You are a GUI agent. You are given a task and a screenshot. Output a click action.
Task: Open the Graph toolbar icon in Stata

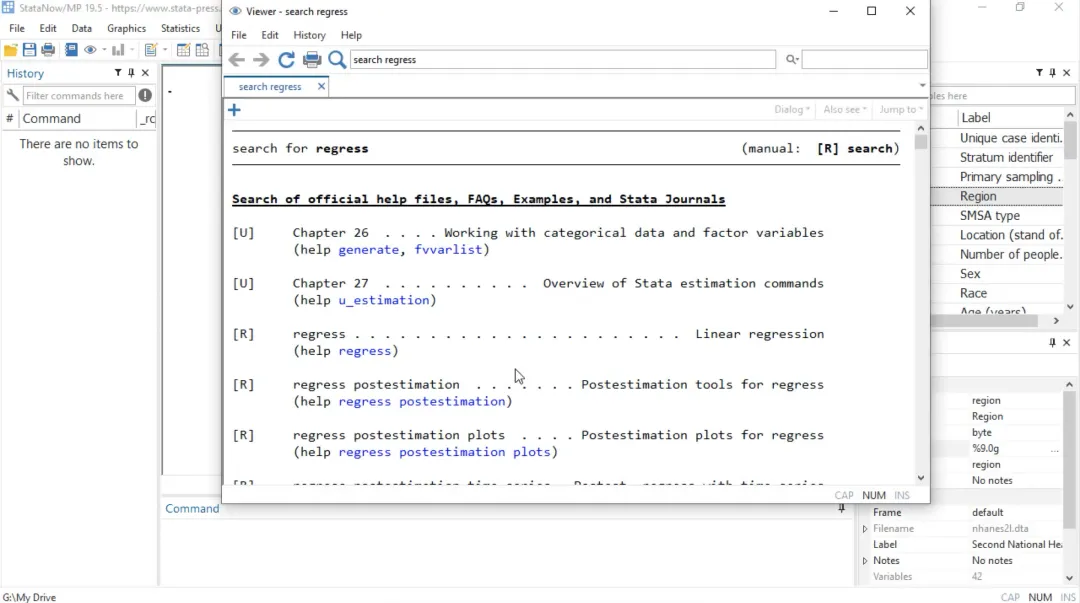(118, 50)
